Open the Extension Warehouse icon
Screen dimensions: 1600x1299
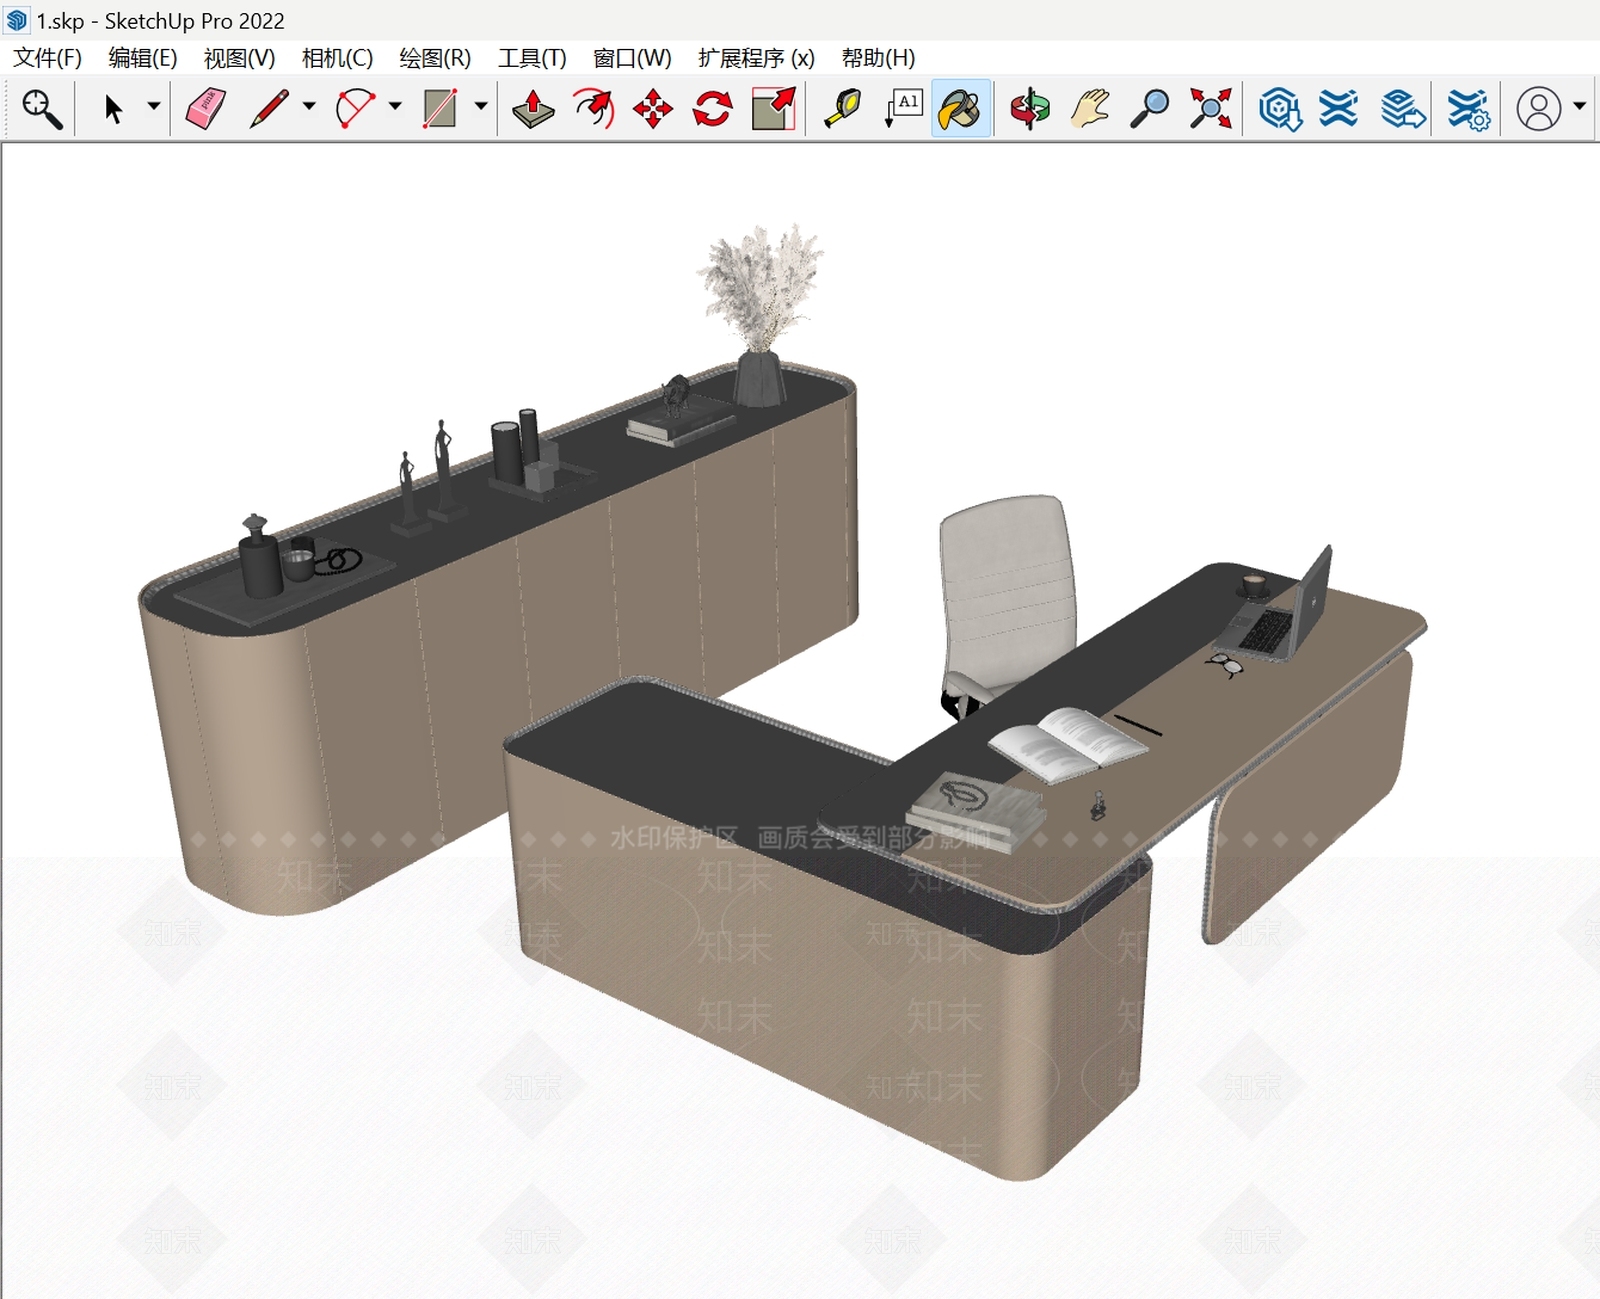[1338, 108]
